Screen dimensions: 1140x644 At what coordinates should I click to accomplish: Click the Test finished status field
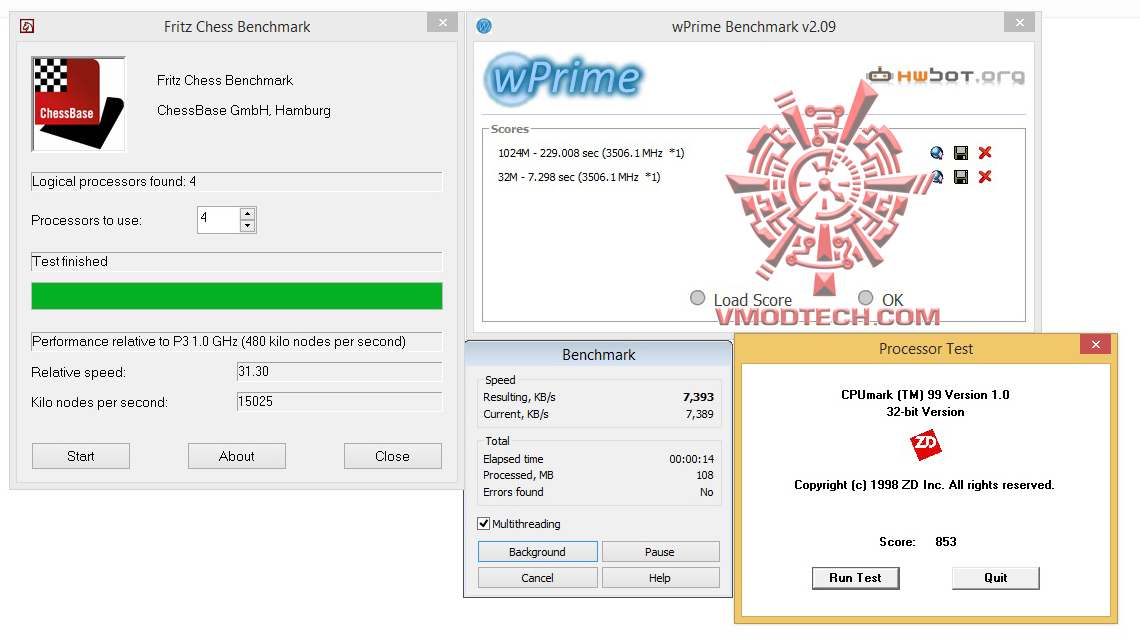coord(237,262)
